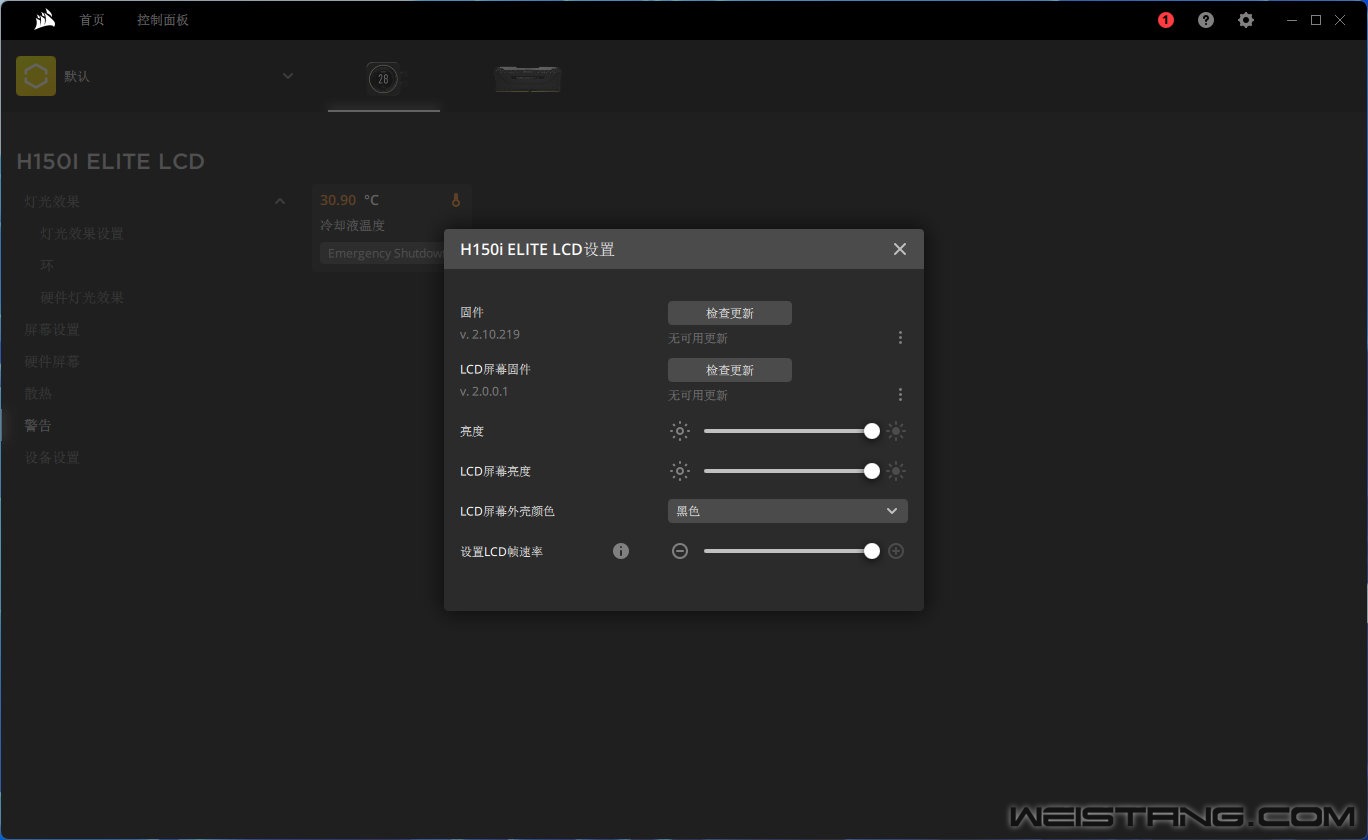Select 屏幕设置 in sidebar

tap(52, 329)
